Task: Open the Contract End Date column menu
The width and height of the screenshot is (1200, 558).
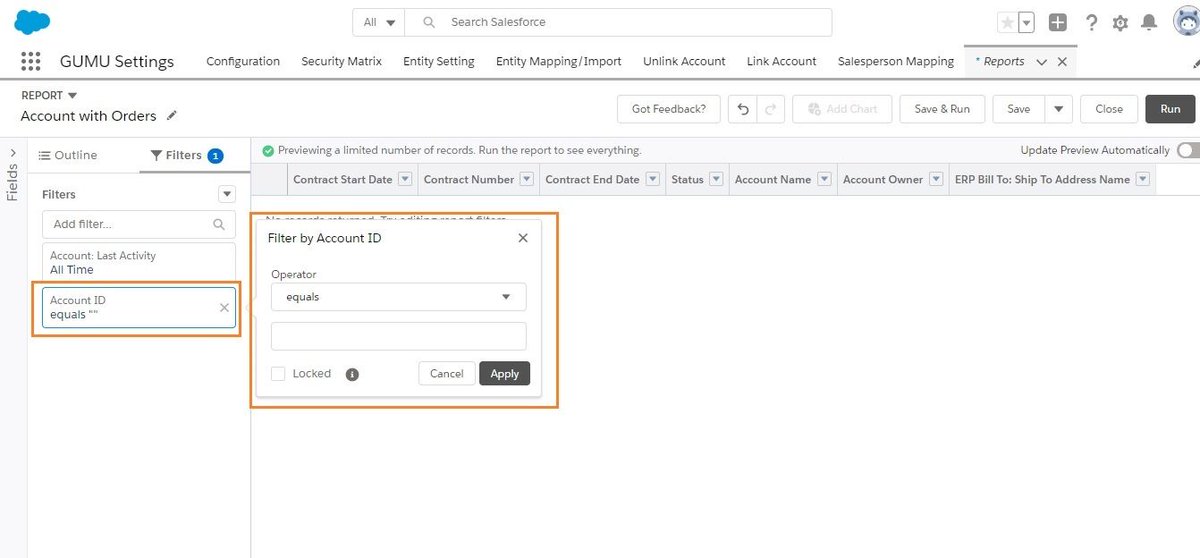Action: click(652, 179)
